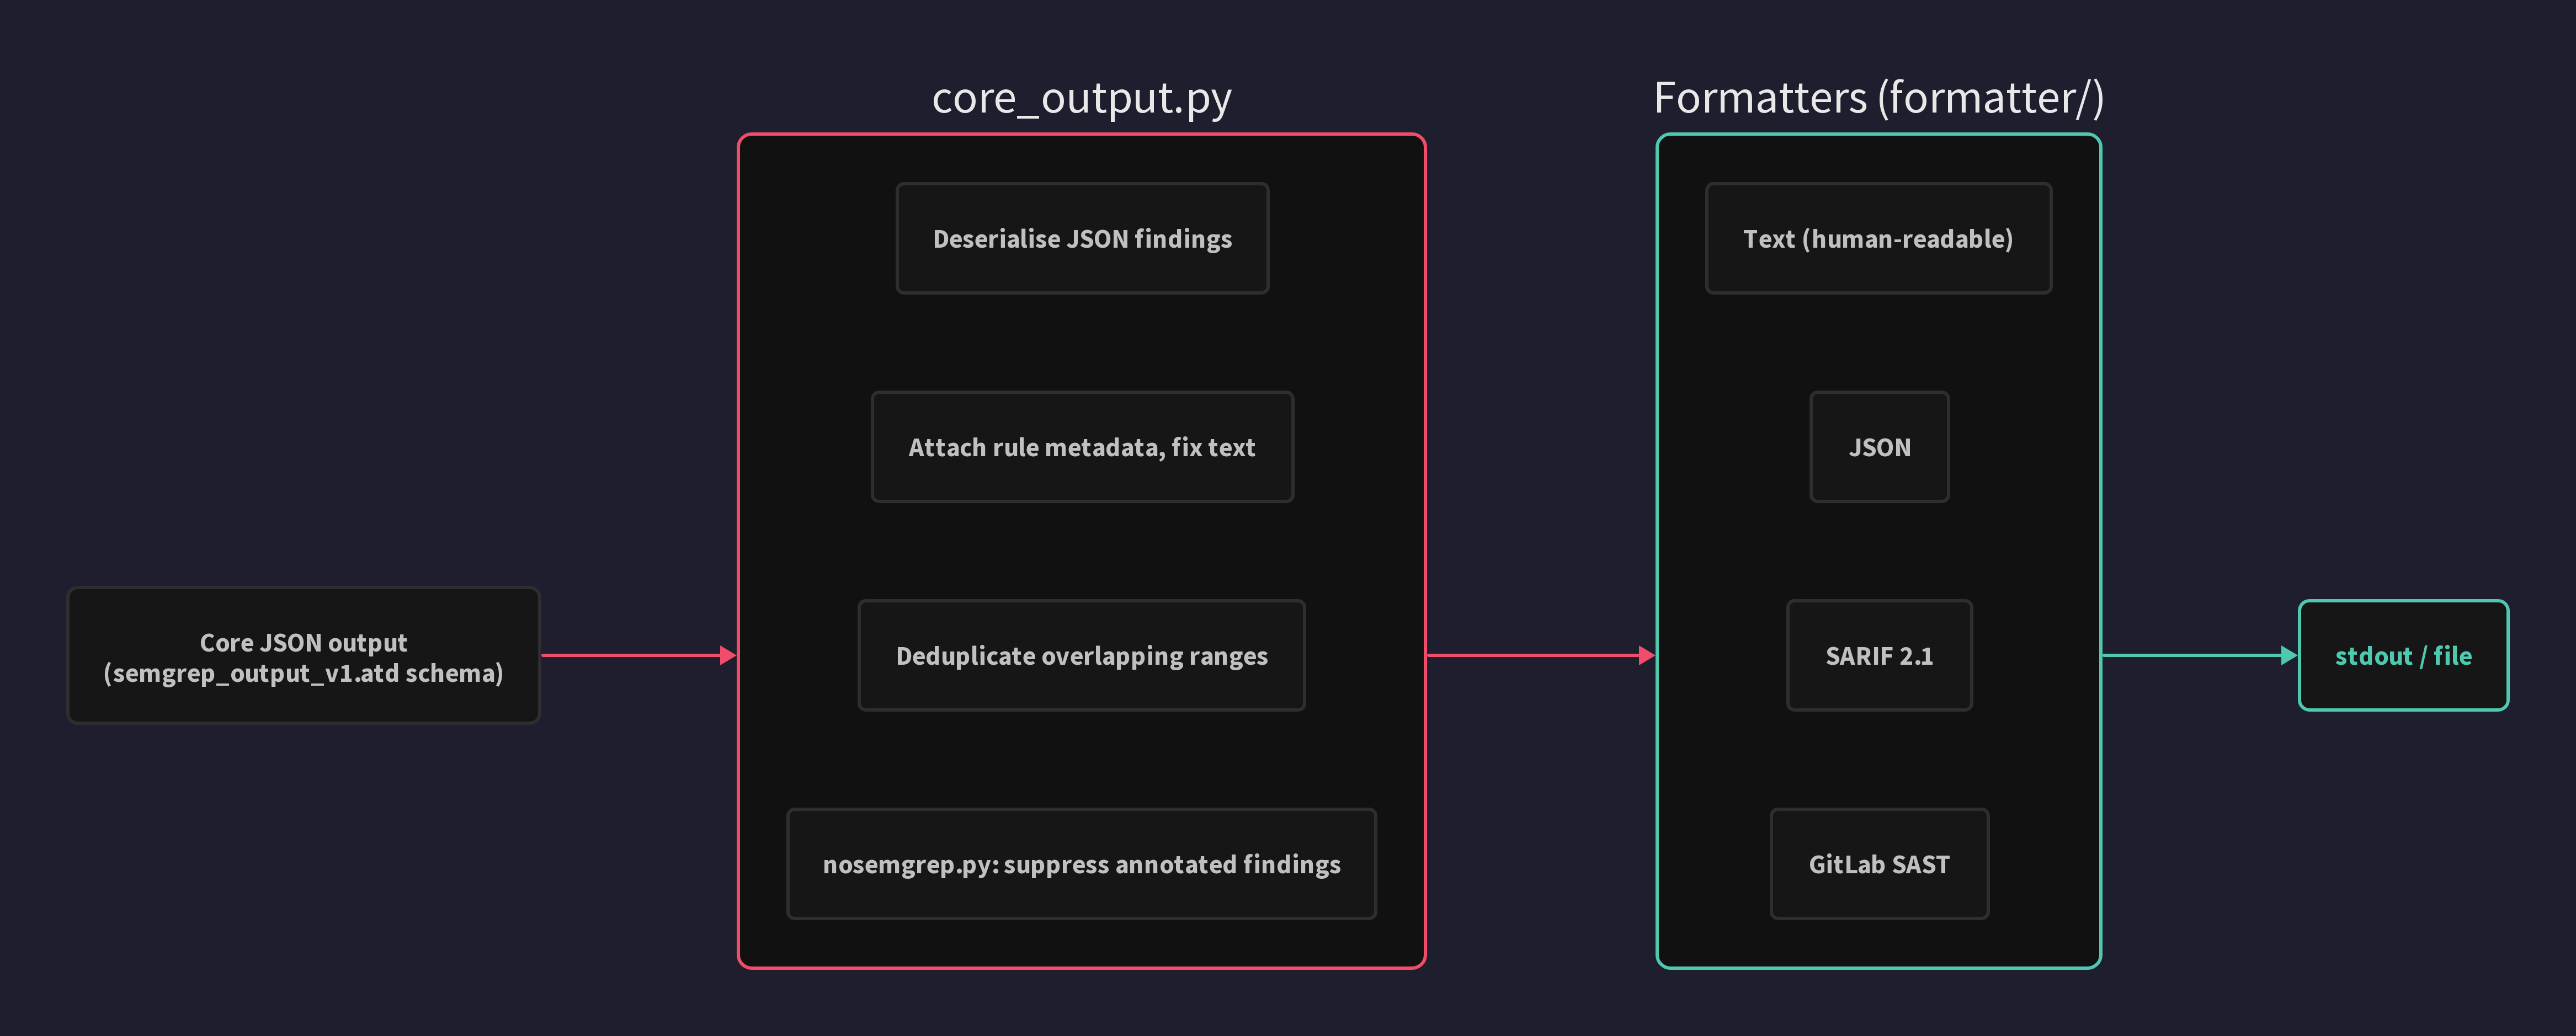The width and height of the screenshot is (2576, 1036).
Task: Click the arrow between core_output.py and Formatters
Action: point(1540,656)
